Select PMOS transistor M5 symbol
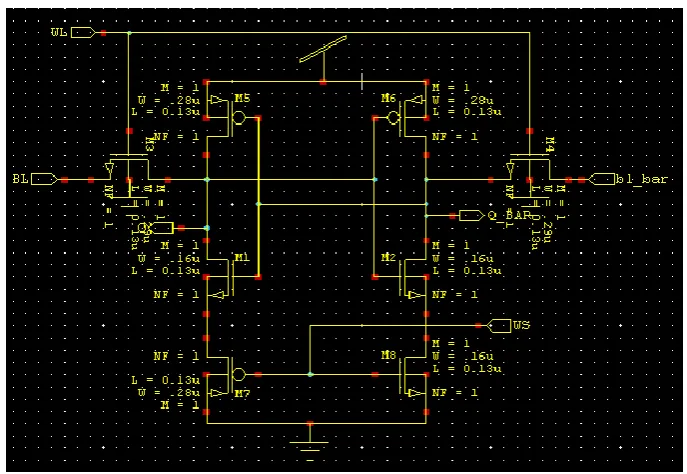 tap(228, 118)
